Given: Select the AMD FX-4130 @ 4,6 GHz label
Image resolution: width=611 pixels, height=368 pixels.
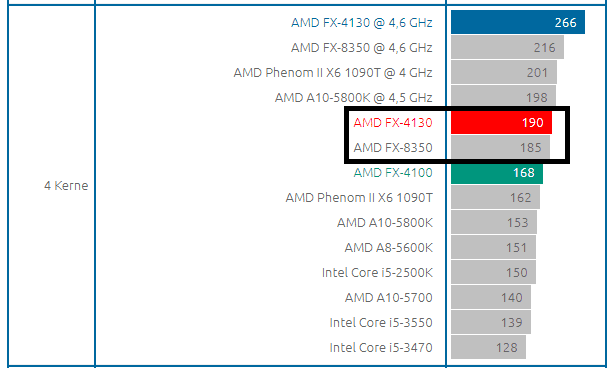Looking at the screenshot, I should coord(362,23).
